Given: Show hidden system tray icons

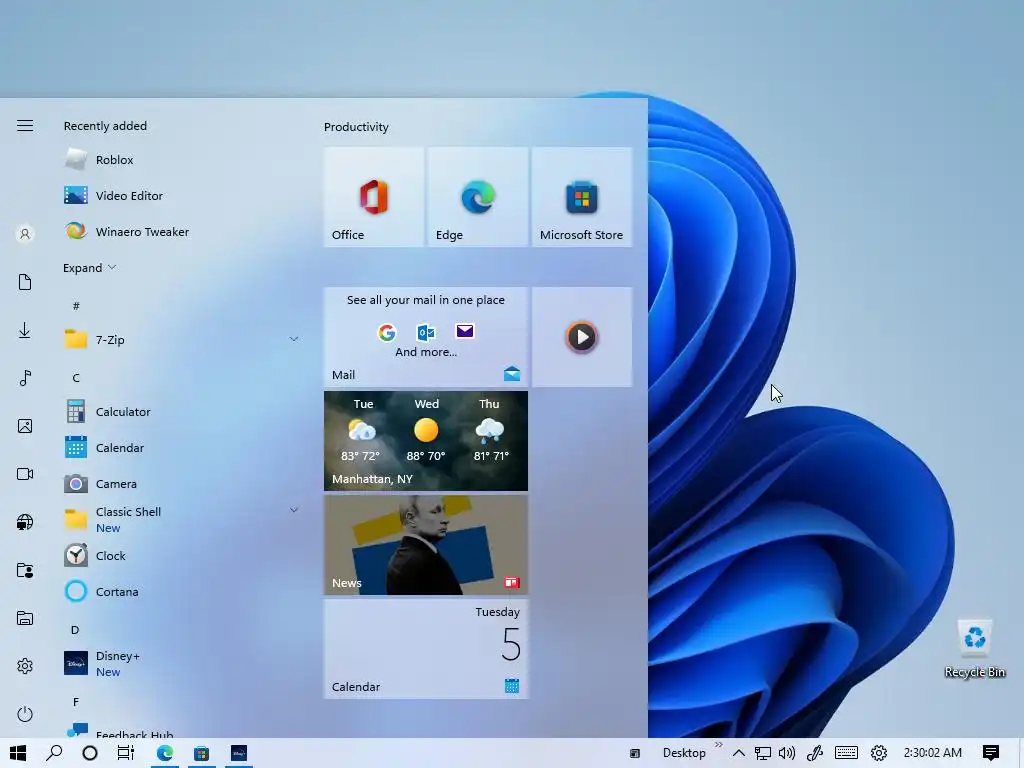Looking at the screenshot, I should click(739, 753).
